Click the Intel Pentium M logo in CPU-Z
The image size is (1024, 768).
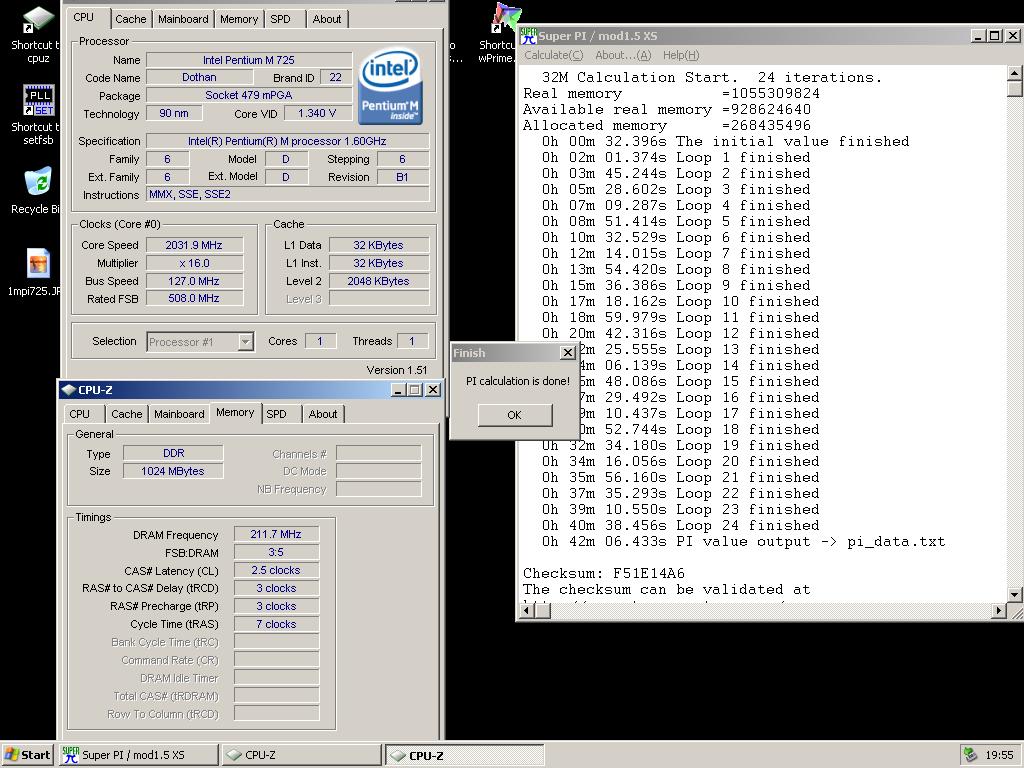click(x=391, y=86)
